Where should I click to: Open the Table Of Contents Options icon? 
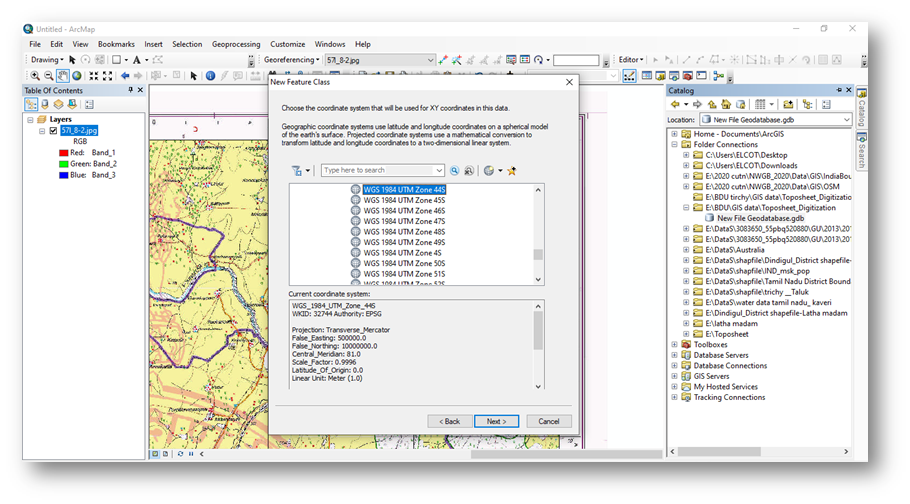89,105
